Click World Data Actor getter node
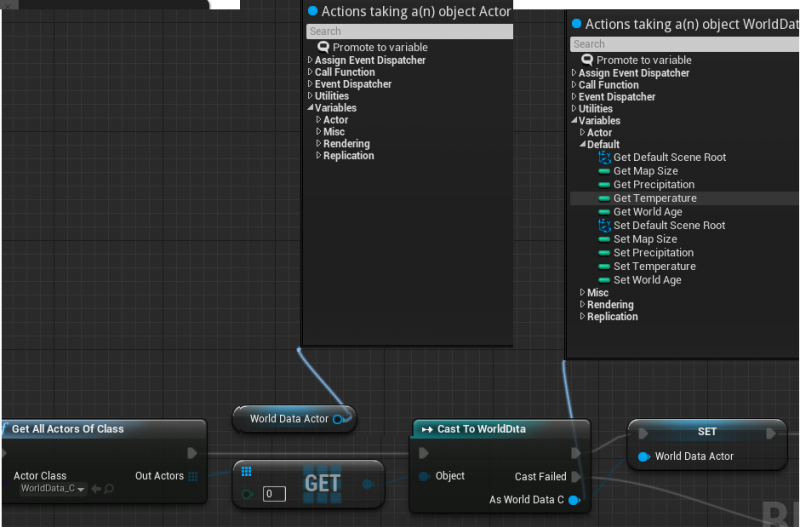800x527 pixels. [294, 419]
